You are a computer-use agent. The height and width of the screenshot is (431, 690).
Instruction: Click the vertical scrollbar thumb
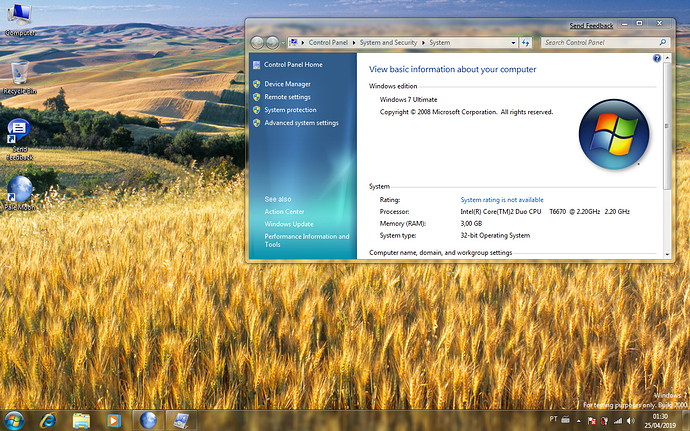pos(667,126)
